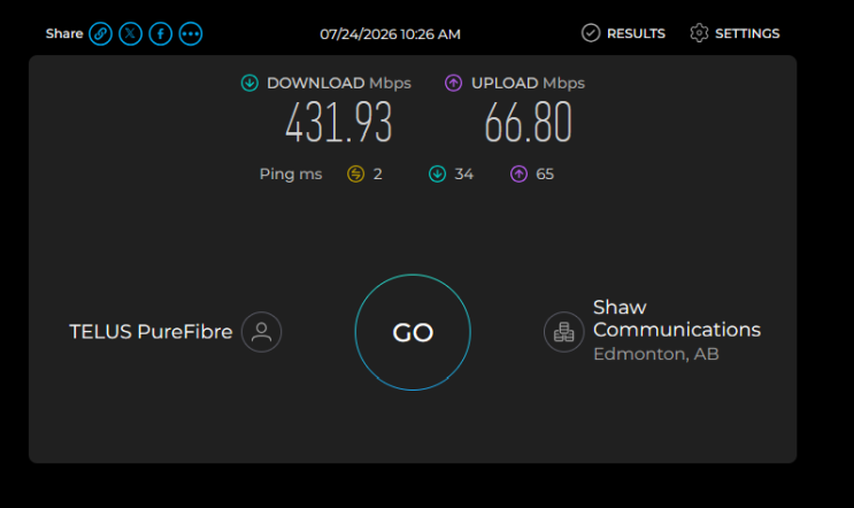Click the teal download ping icon
854x508 pixels.
[437, 174]
